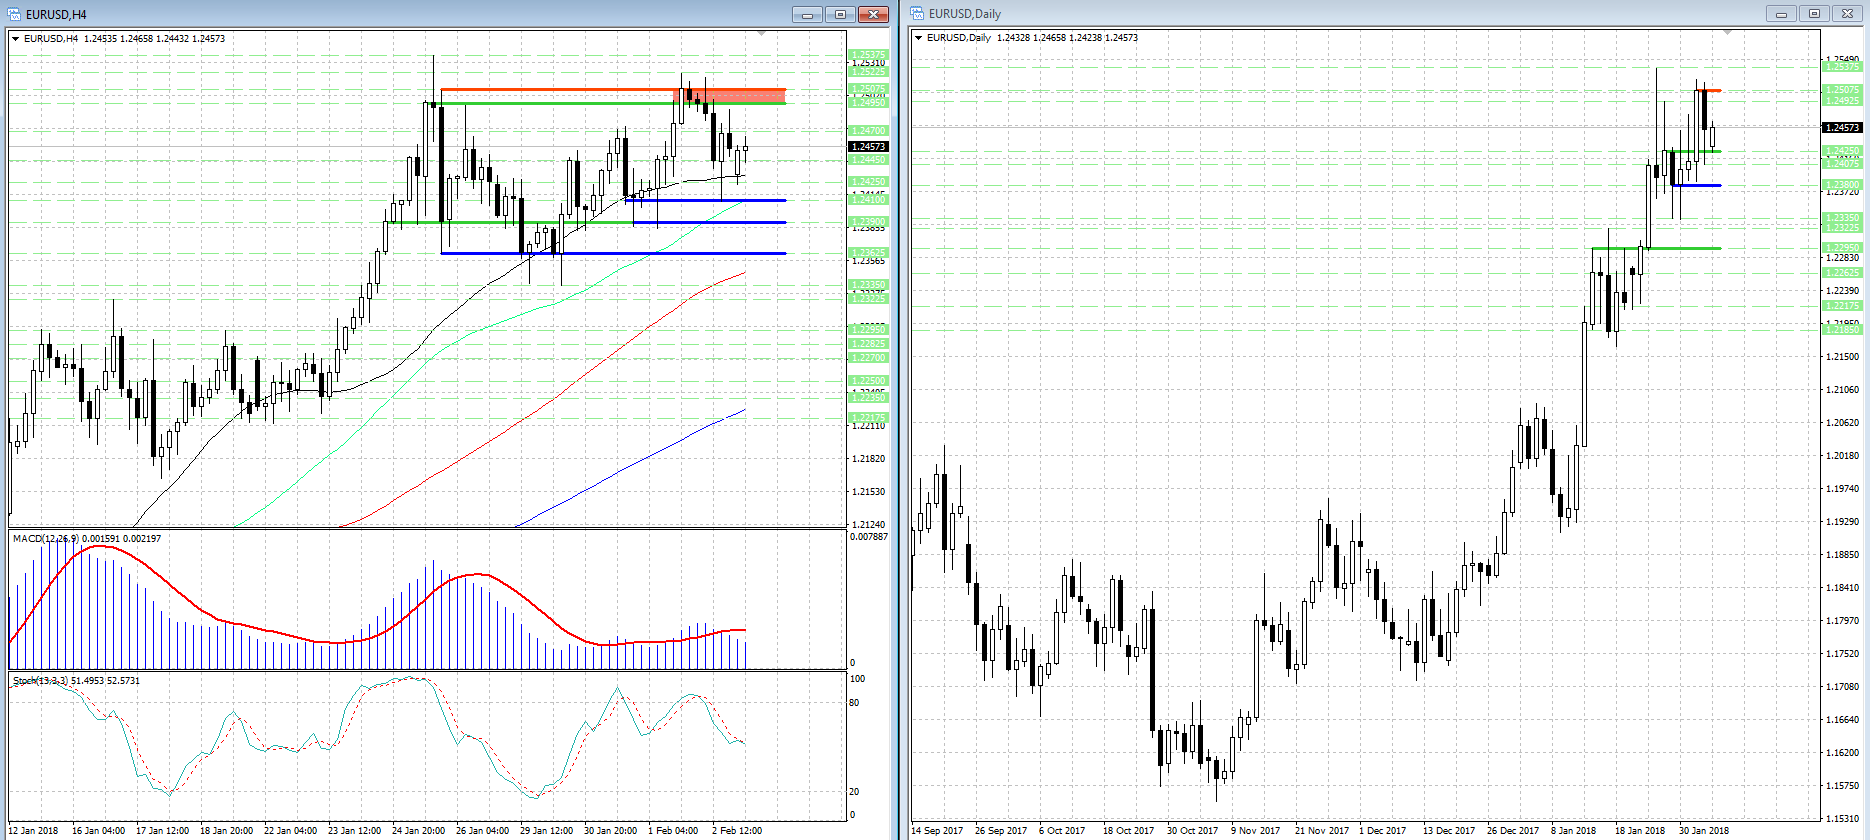Close the EURUSD,H4 chart window
This screenshot has height=840, width=1870.
click(x=873, y=14)
